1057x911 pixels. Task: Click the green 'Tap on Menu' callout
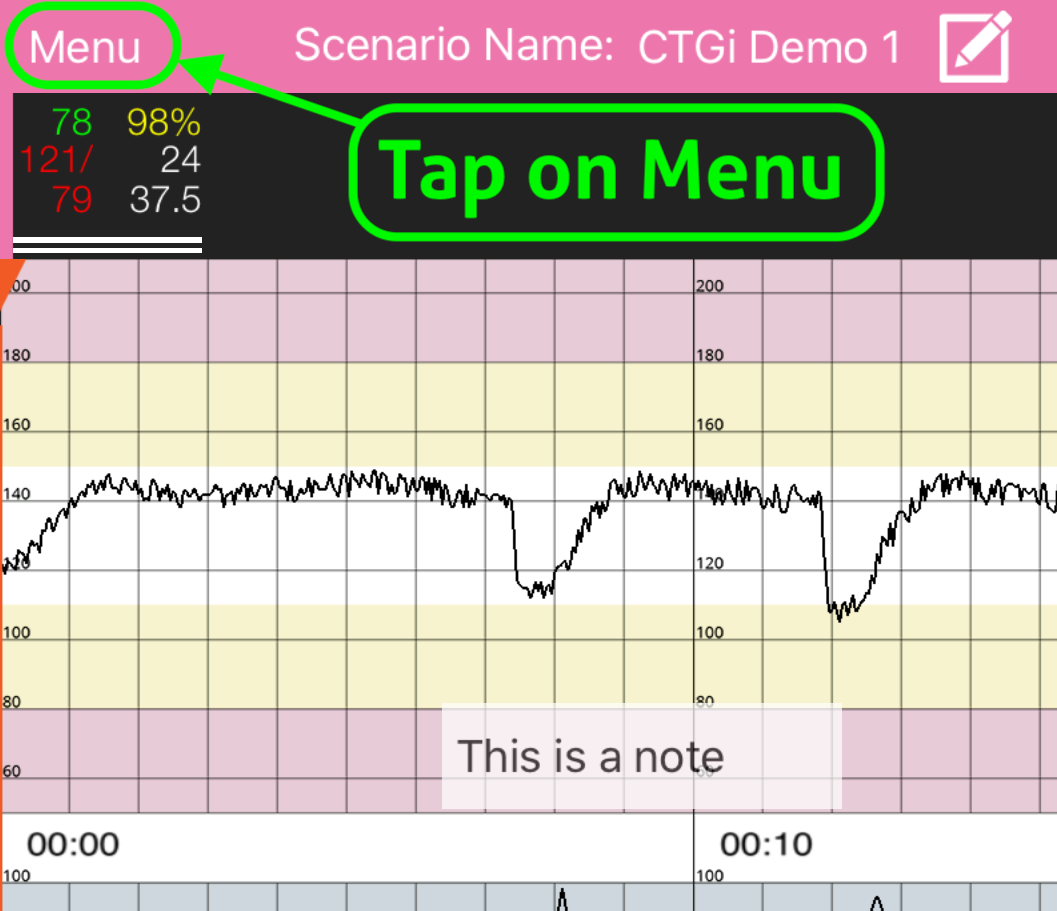[616, 172]
